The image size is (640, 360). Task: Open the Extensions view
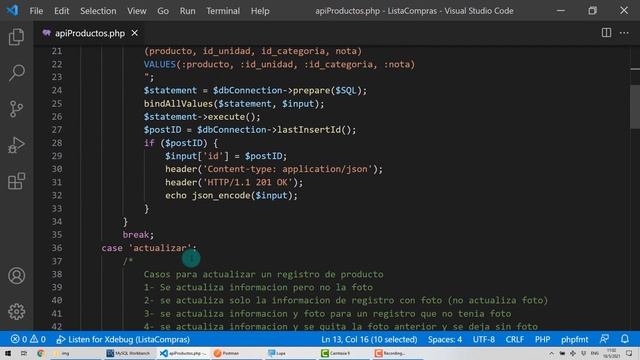(x=16, y=181)
